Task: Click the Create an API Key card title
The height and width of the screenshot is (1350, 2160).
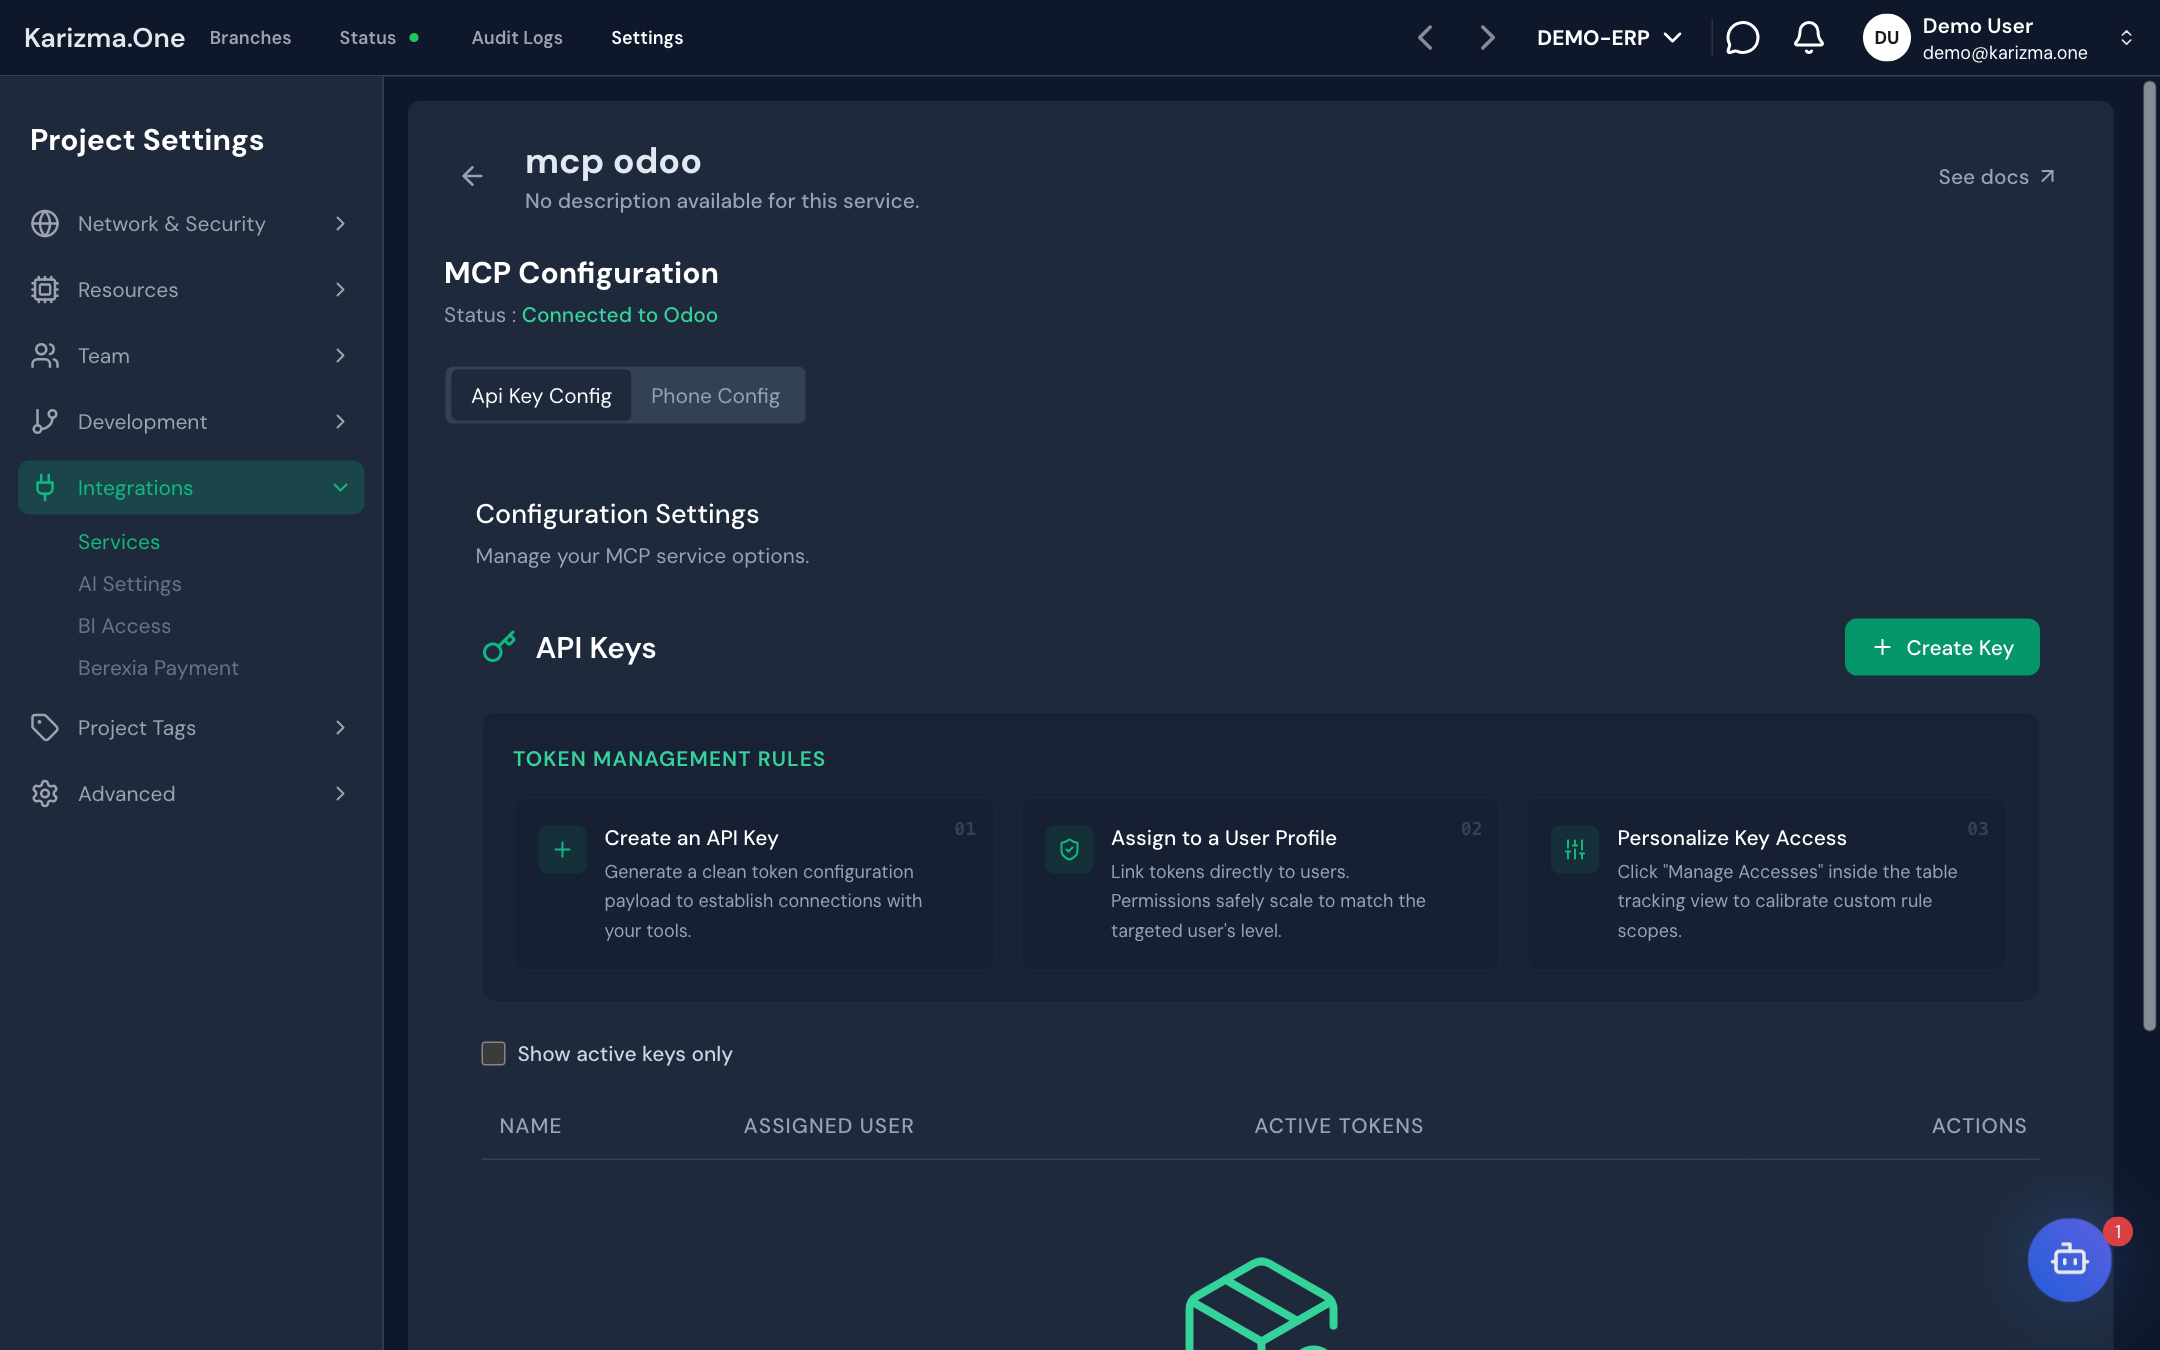Action: point(691,838)
